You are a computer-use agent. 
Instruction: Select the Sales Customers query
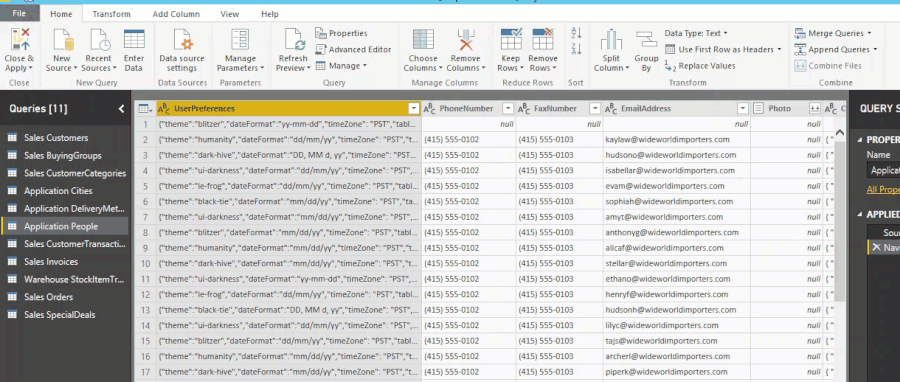pos(65,138)
